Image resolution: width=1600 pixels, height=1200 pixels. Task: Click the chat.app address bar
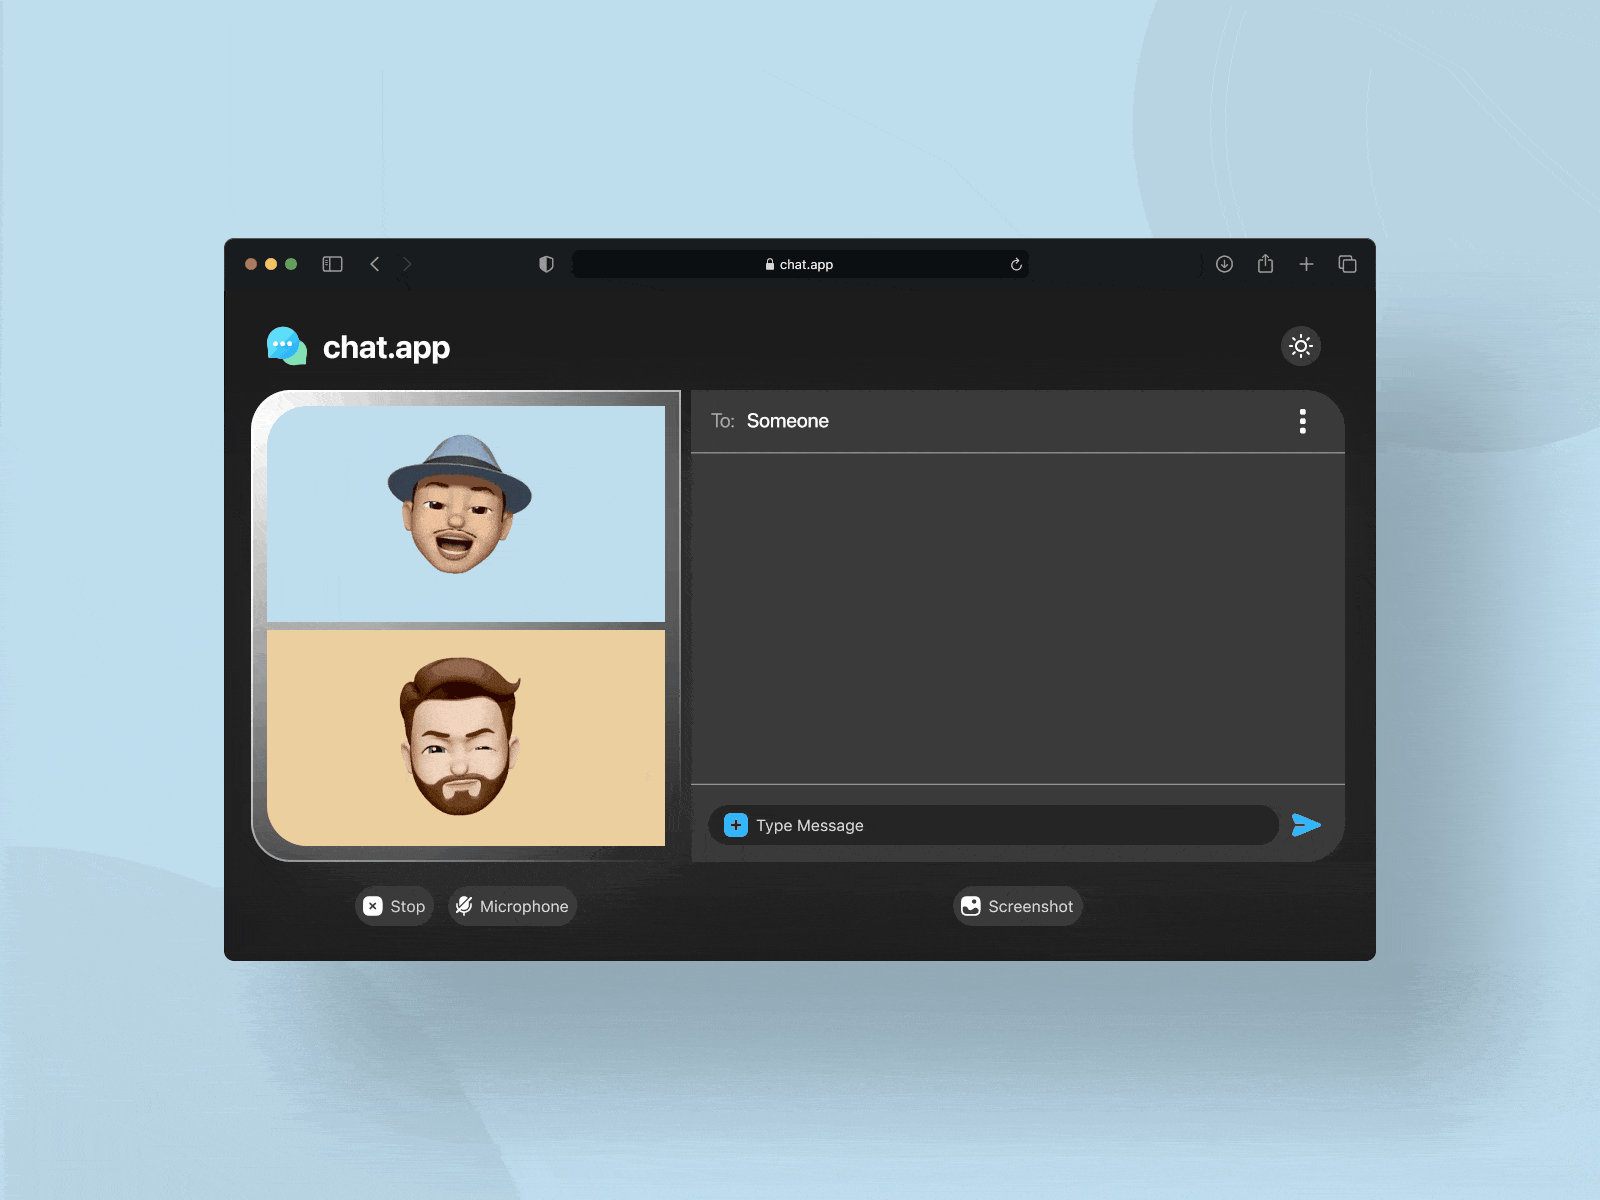click(x=800, y=264)
